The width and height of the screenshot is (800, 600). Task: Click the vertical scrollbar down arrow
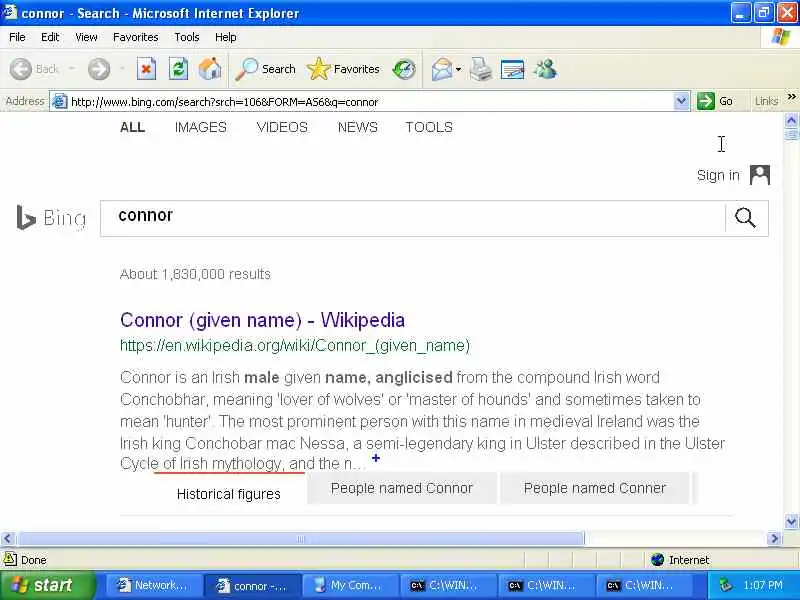tap(791, 521)
